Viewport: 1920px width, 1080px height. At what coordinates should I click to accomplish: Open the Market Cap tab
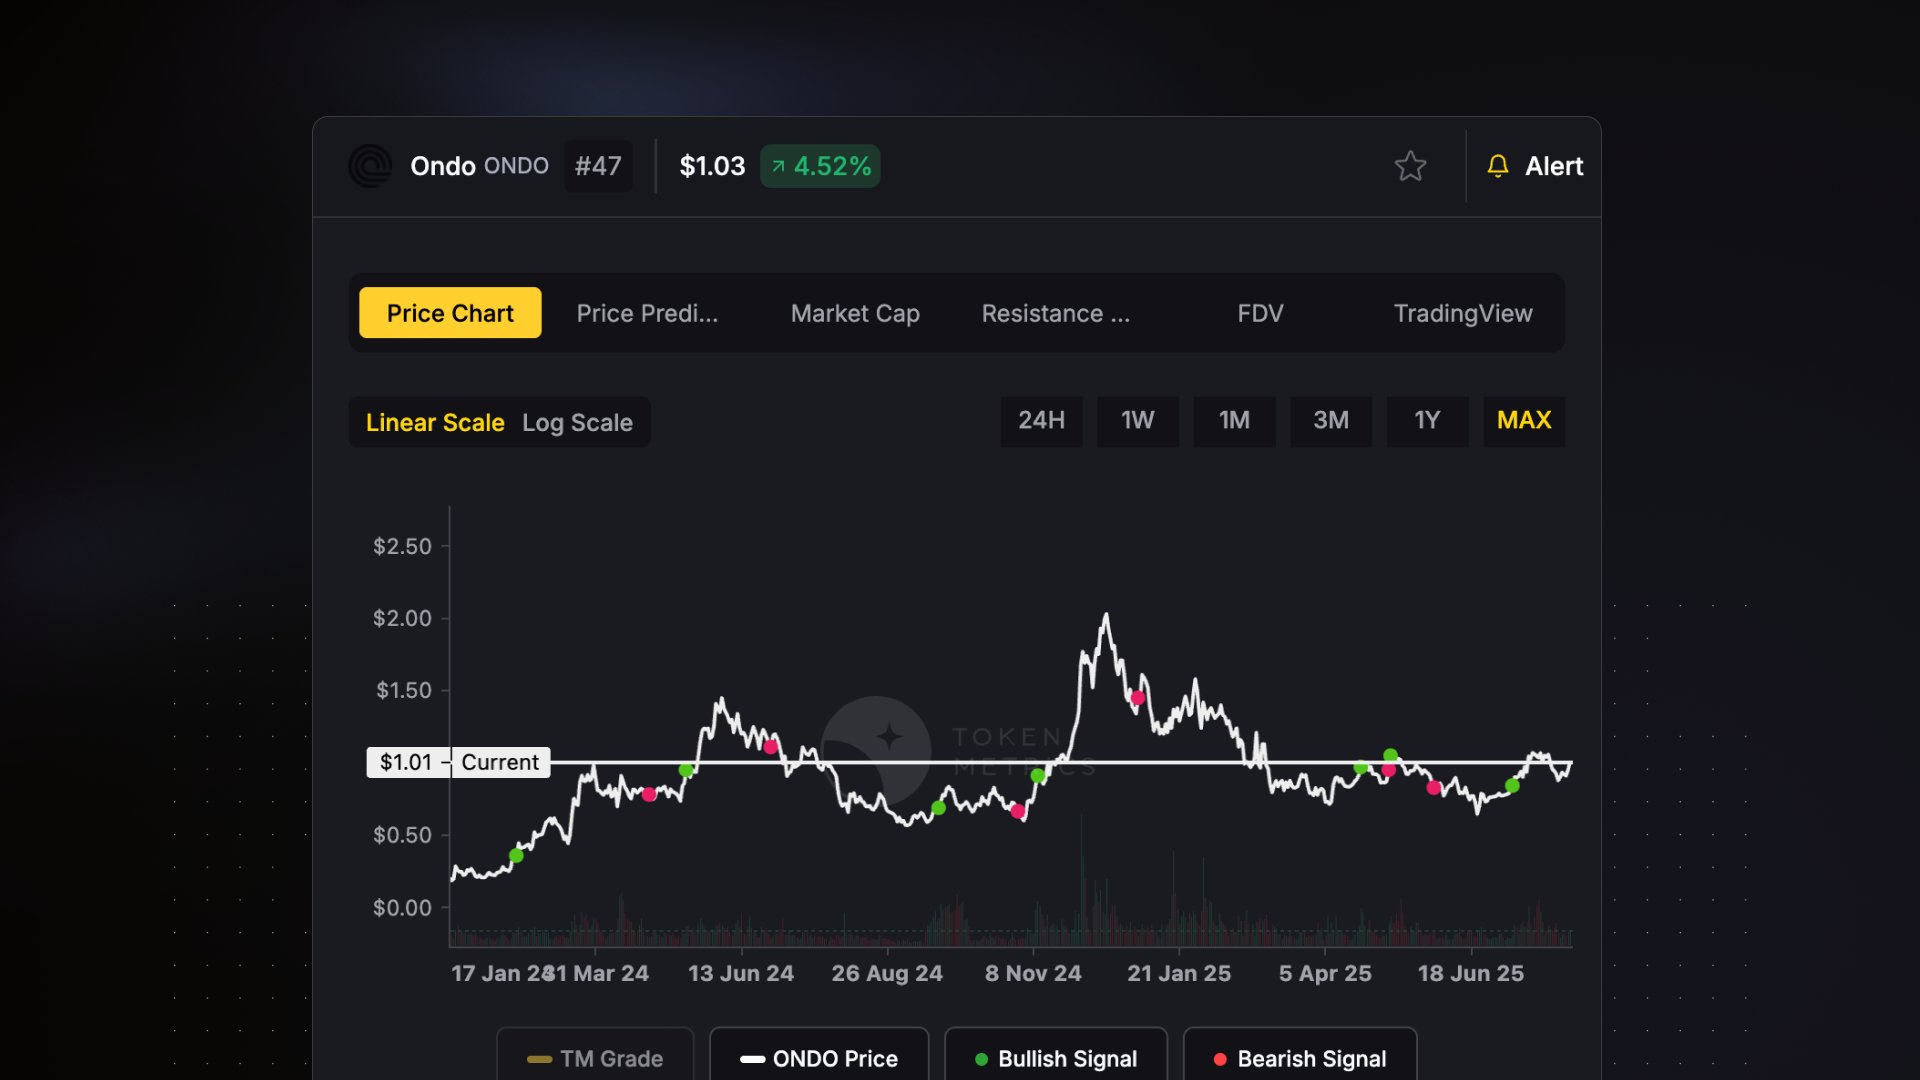tap(855, 313)
